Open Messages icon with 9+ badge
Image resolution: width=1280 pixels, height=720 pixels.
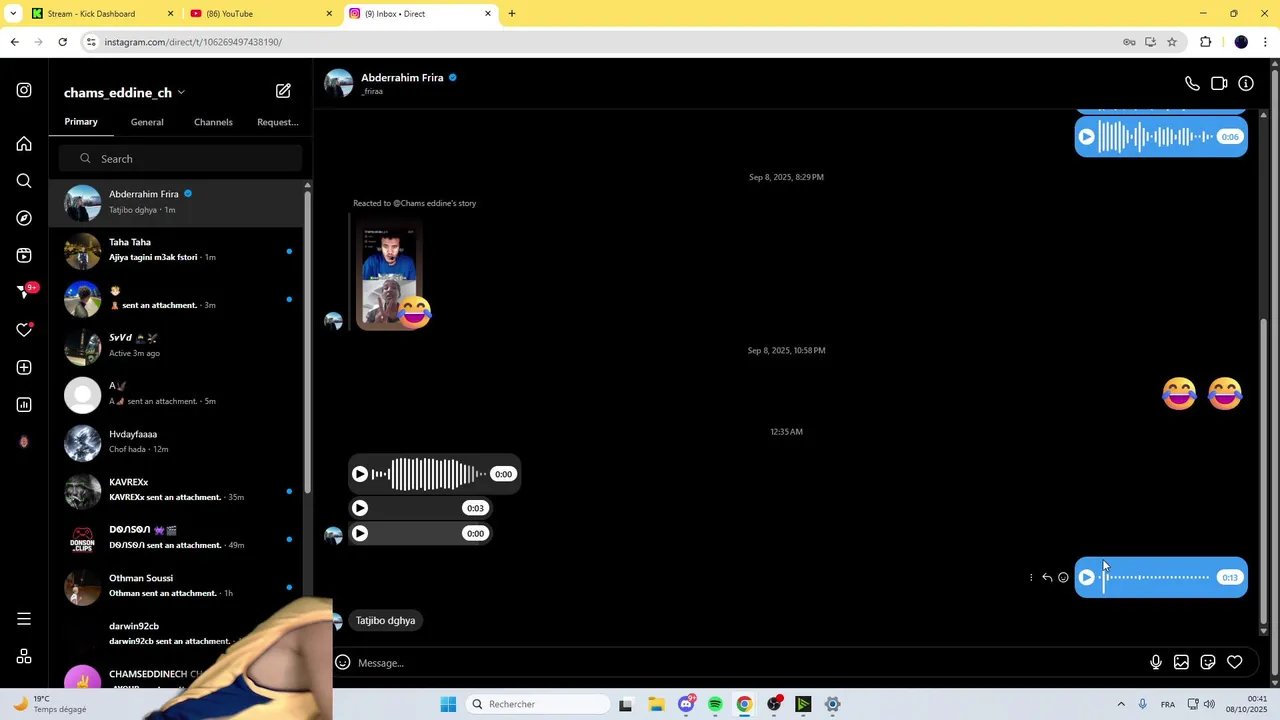[24, 292]
